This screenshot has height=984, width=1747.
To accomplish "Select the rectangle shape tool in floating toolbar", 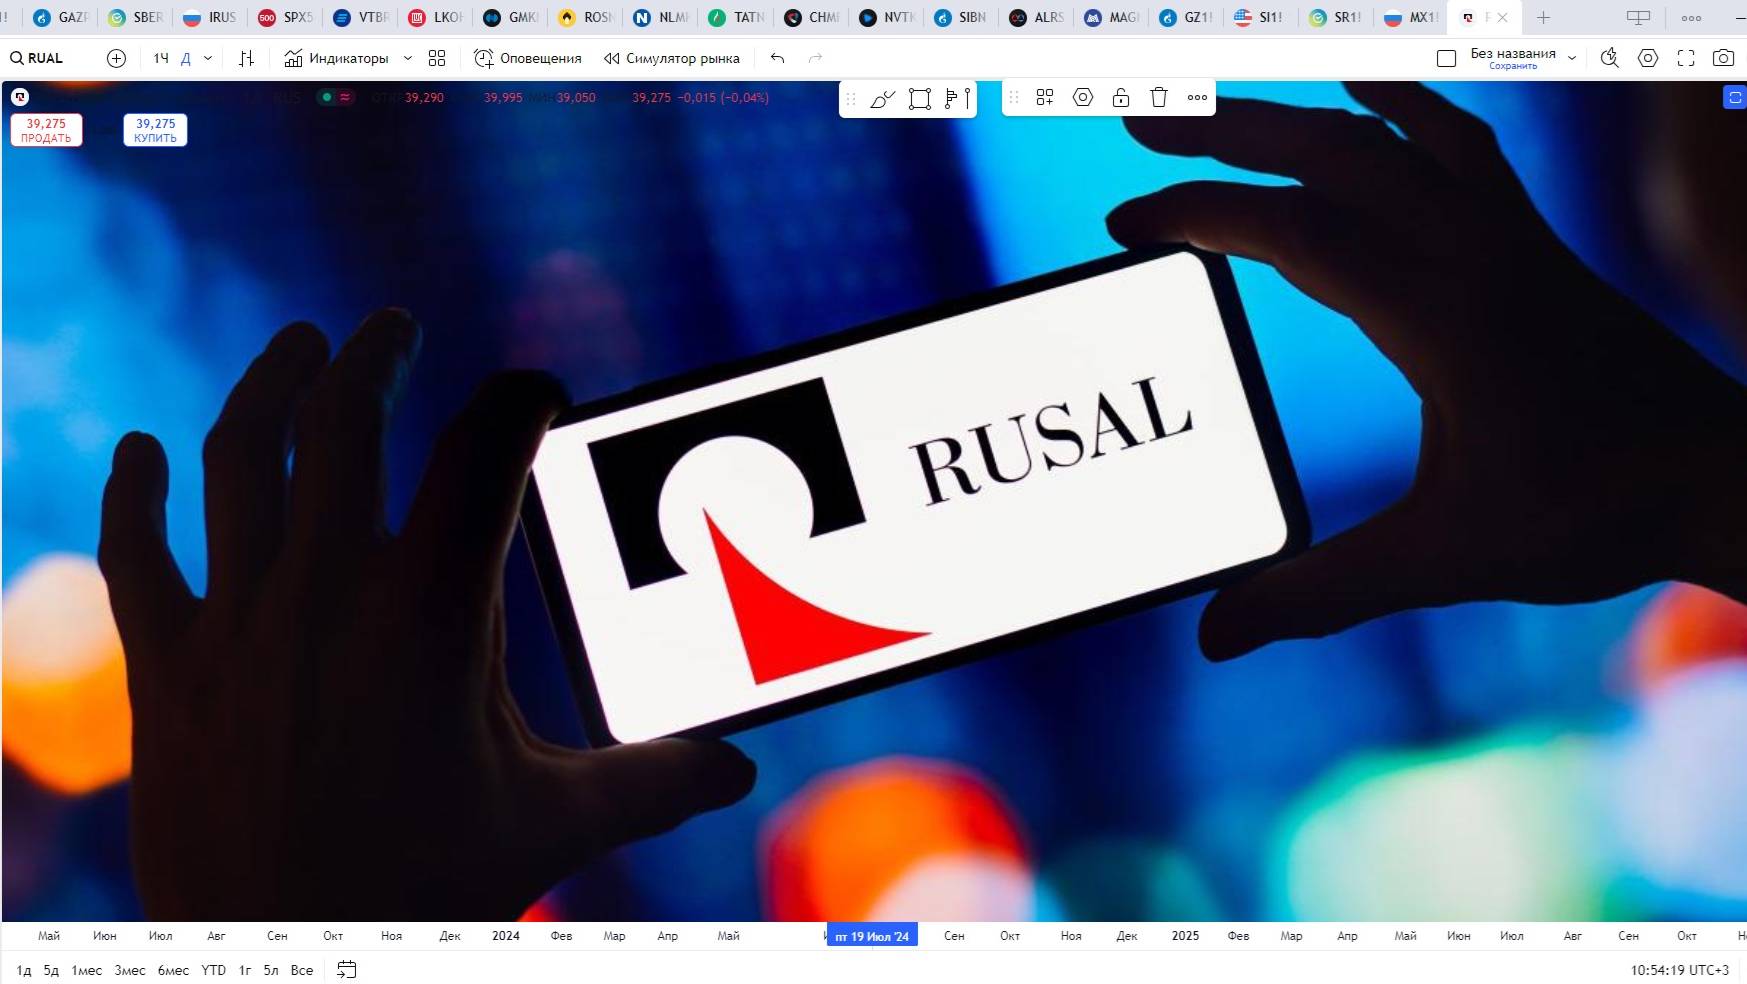I will (920, 98).
